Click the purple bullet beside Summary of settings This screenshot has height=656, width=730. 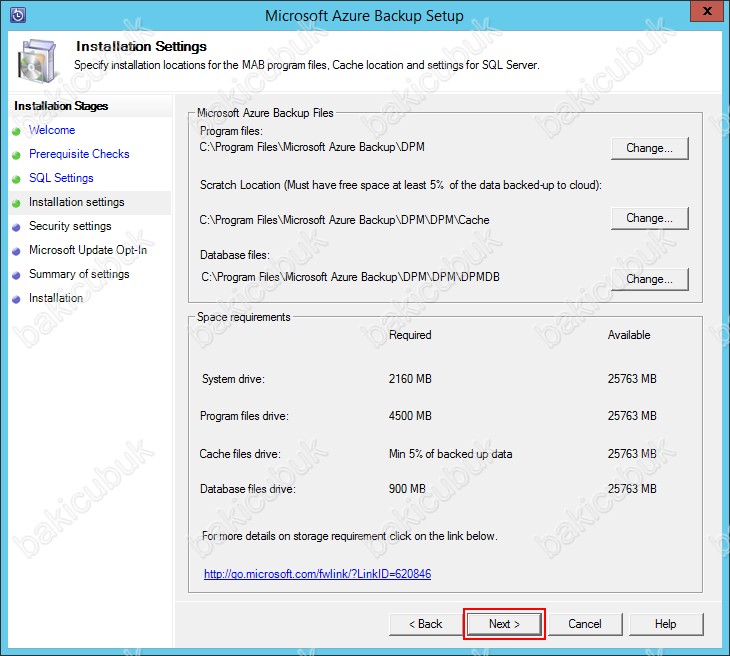pyautogui.click(x=16, y=275)
